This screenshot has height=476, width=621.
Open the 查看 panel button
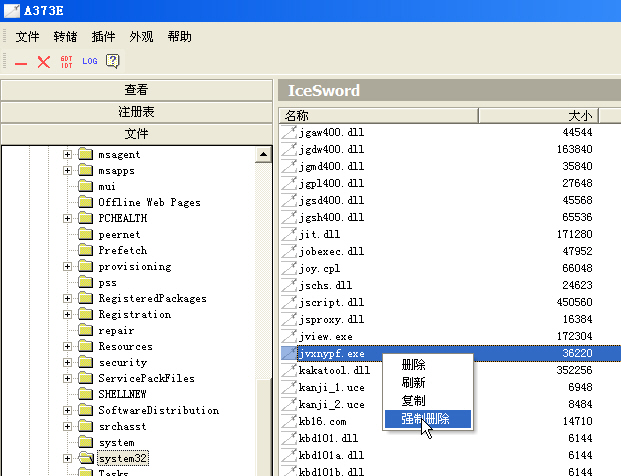(x=137, y=90)
